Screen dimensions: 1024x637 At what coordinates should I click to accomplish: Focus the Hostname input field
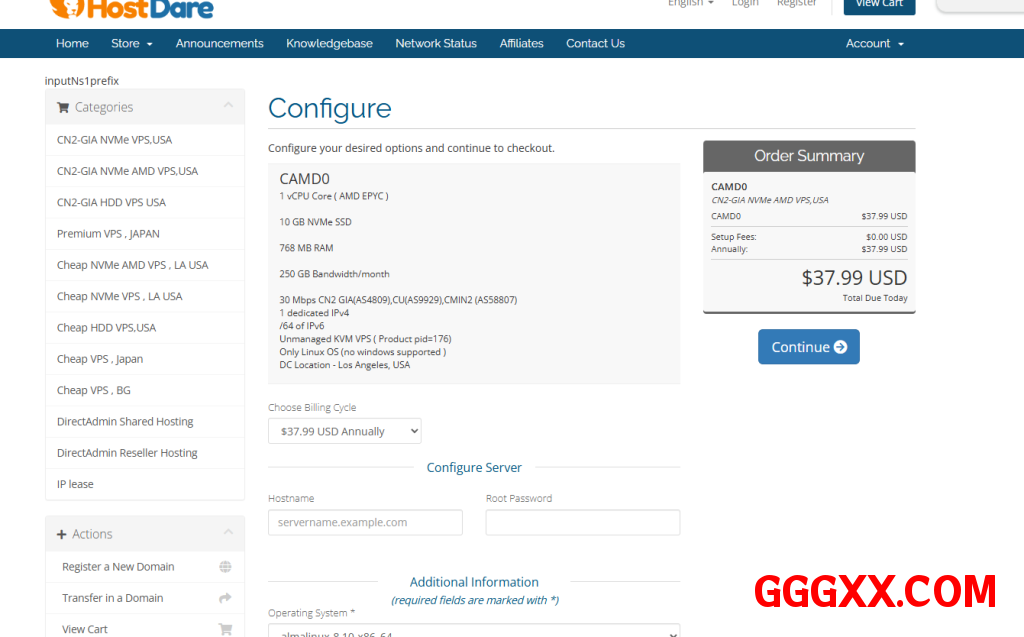pyautogui.click(x=365, y=523)
